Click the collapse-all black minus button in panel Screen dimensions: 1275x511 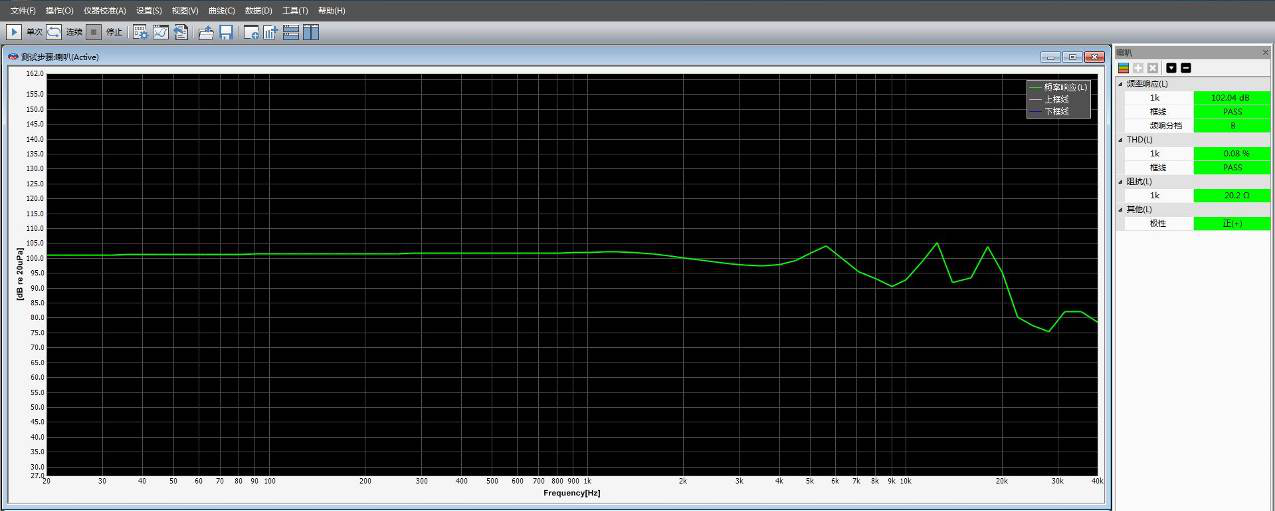pos(1186,68)
